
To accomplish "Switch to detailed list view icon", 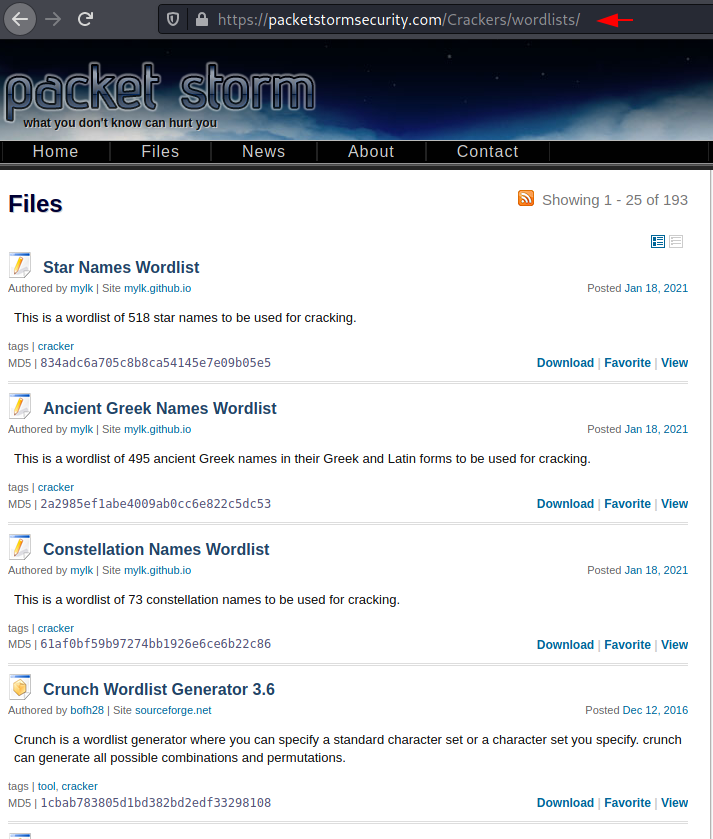I will tap(658, 241).
